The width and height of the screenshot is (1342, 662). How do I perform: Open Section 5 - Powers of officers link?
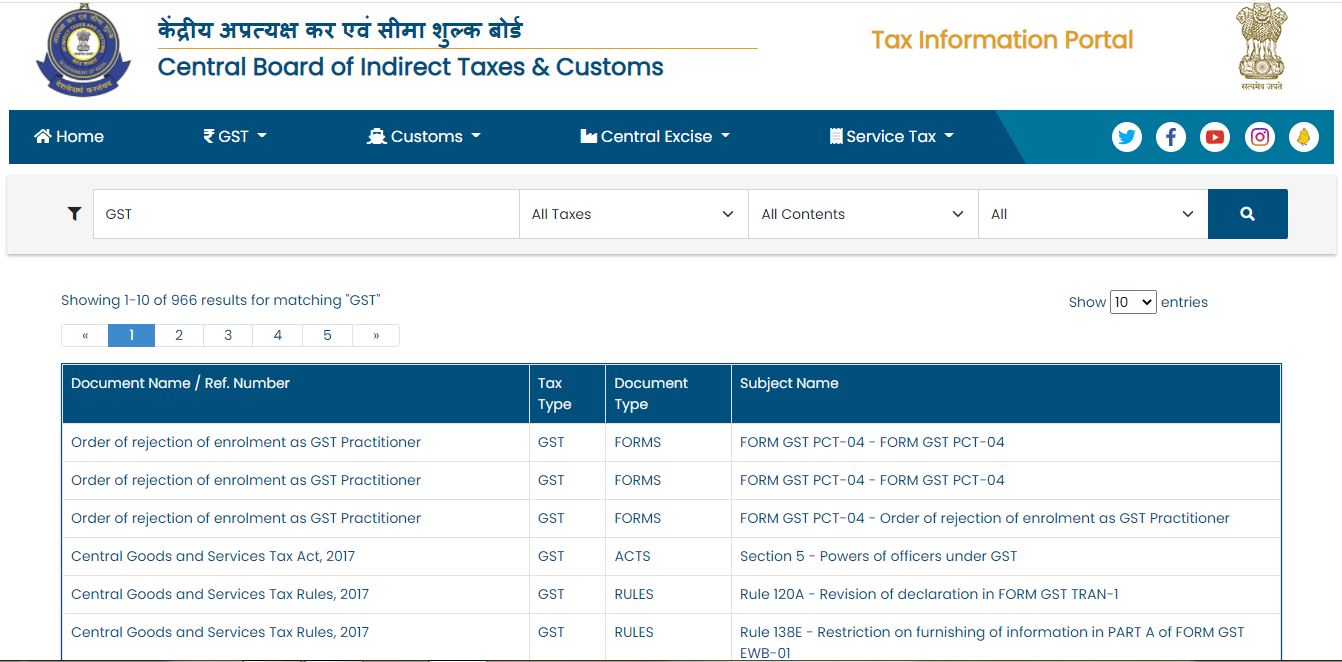coord(877,556)
